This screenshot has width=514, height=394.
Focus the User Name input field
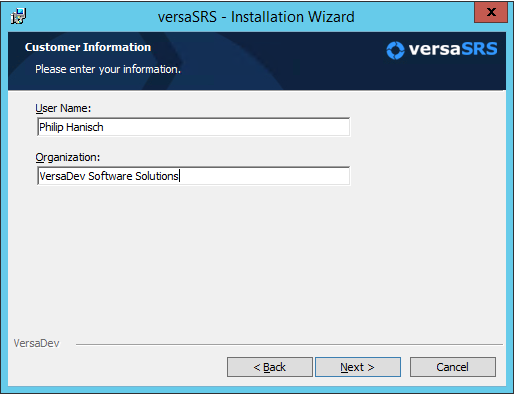coord(193,127)
